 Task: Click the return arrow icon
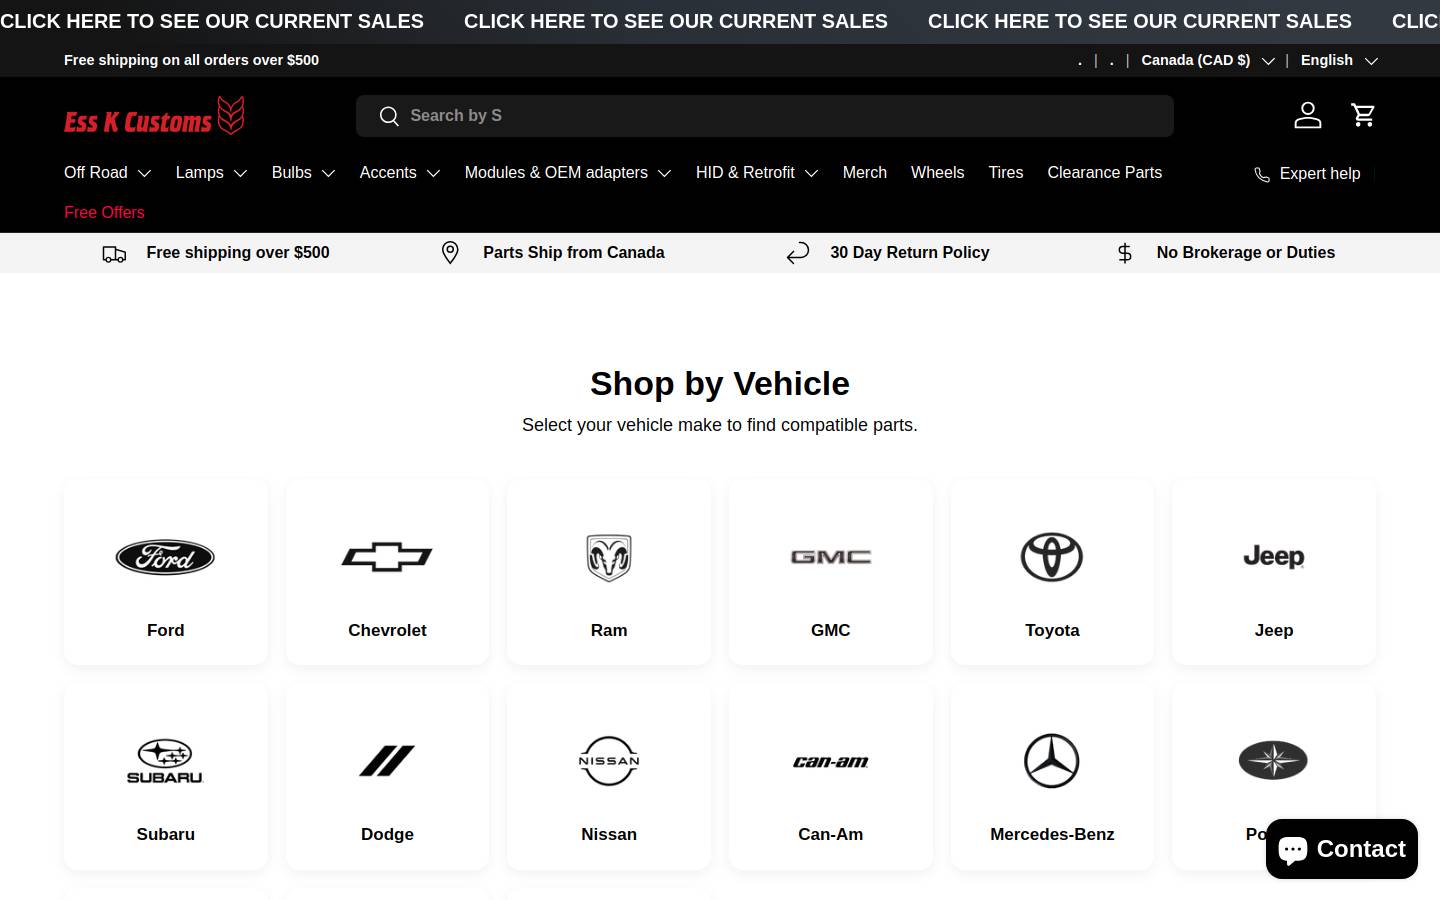(797, 253)
